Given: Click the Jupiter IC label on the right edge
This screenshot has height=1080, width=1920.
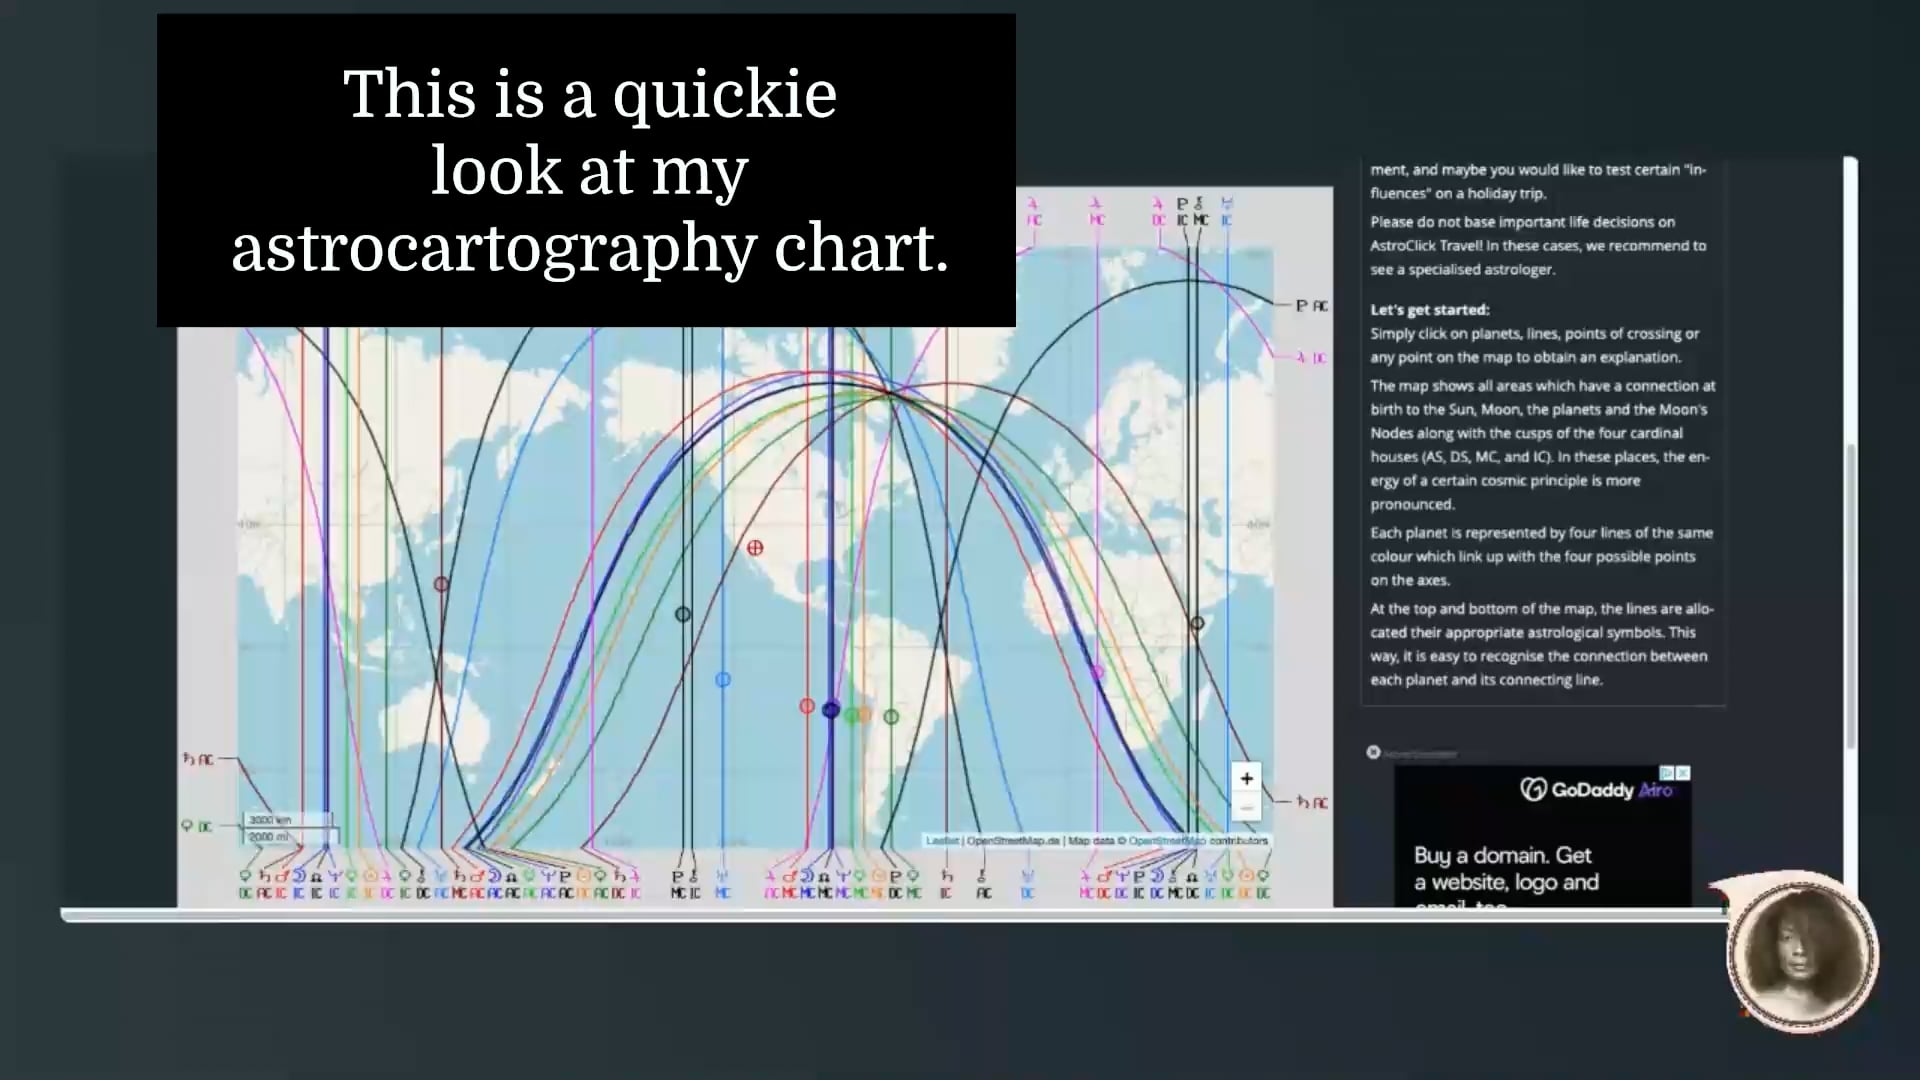Looking at the screenshot, I should [x=1313, y=357].
